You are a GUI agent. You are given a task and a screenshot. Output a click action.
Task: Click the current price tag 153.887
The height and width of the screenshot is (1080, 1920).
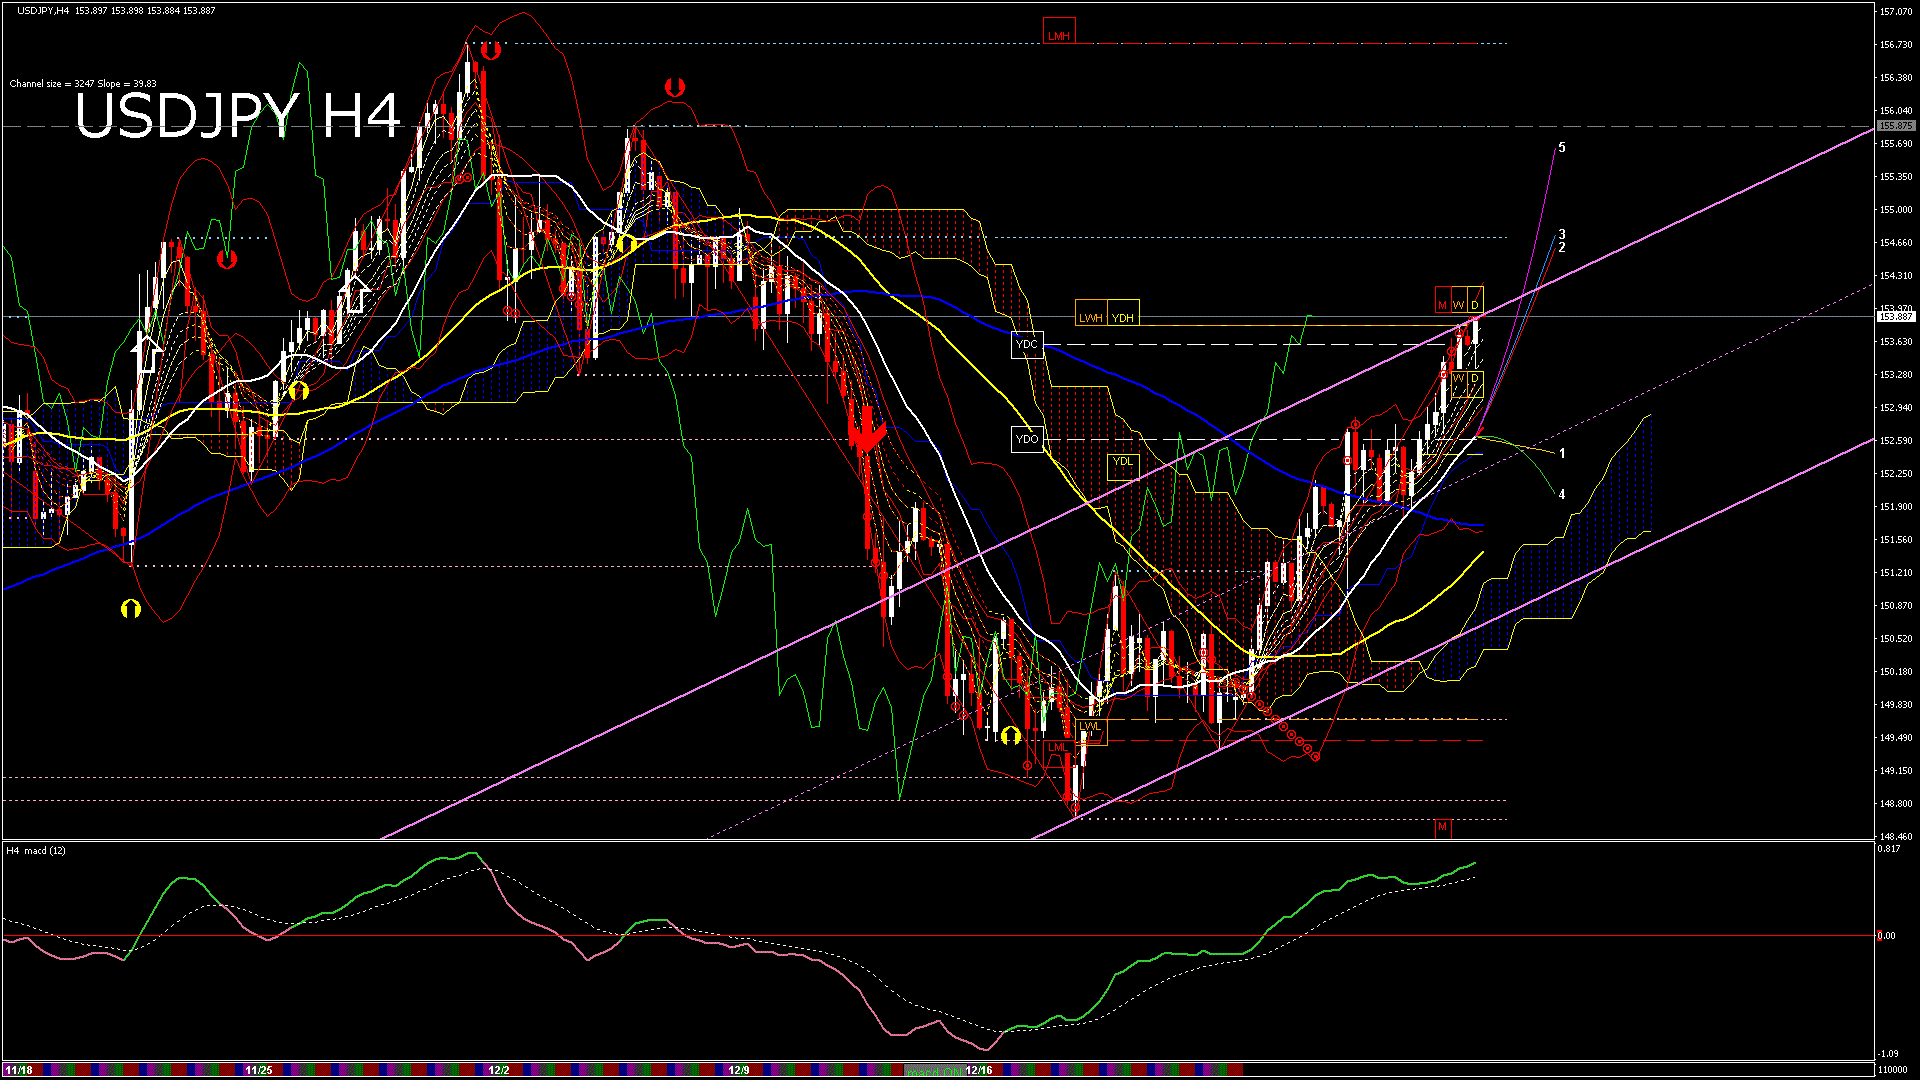pyautogui.click(x=1895, y=317)
